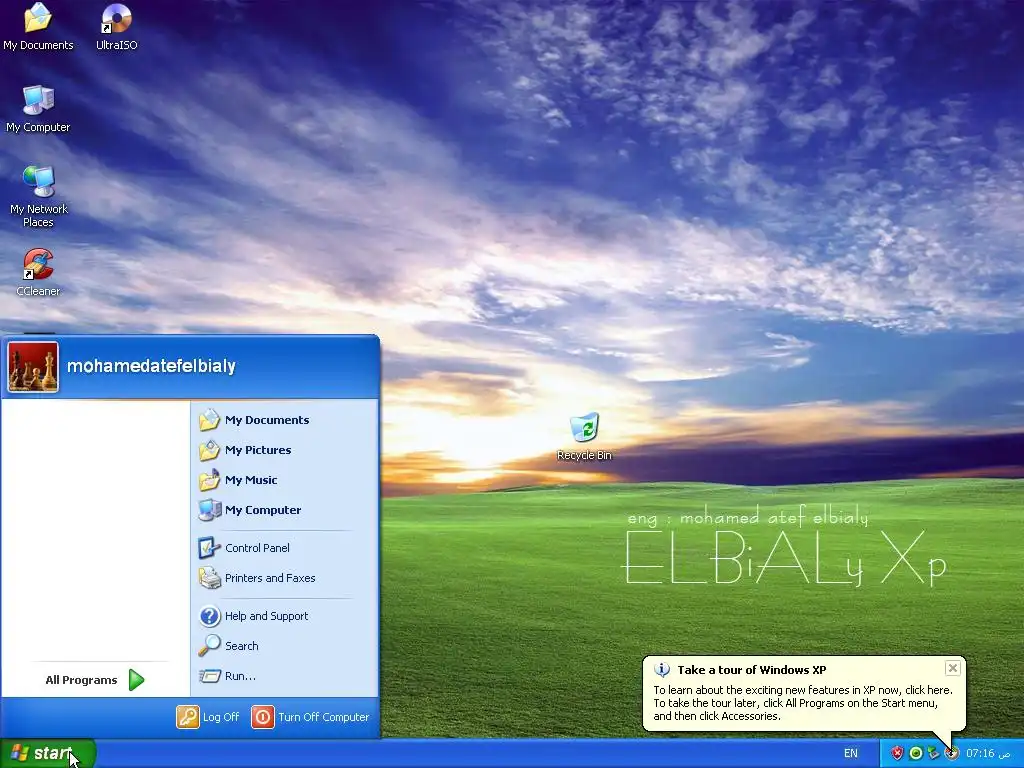Close the Windows XP tour balloon
1024x768 pixels.
click(x=953, y=668)
